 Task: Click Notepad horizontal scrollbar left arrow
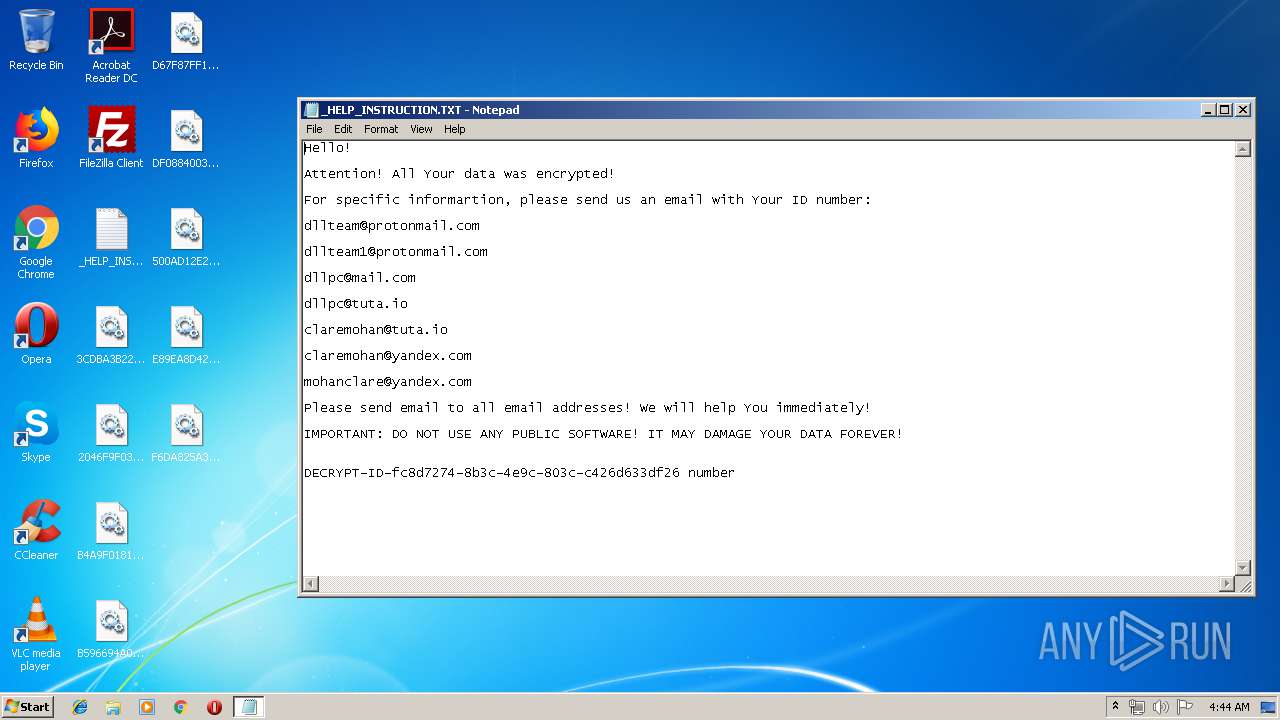click(311, 584)
